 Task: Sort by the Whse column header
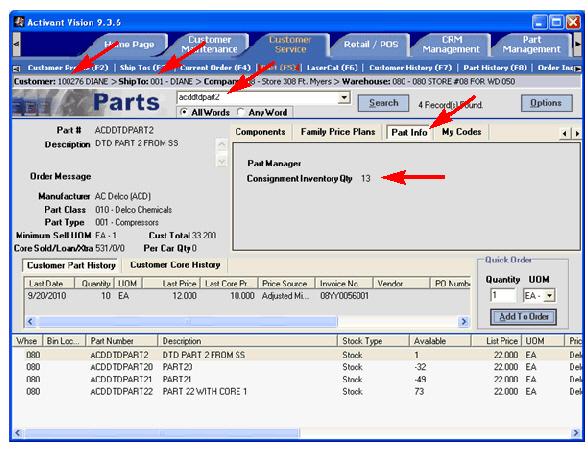27,341
